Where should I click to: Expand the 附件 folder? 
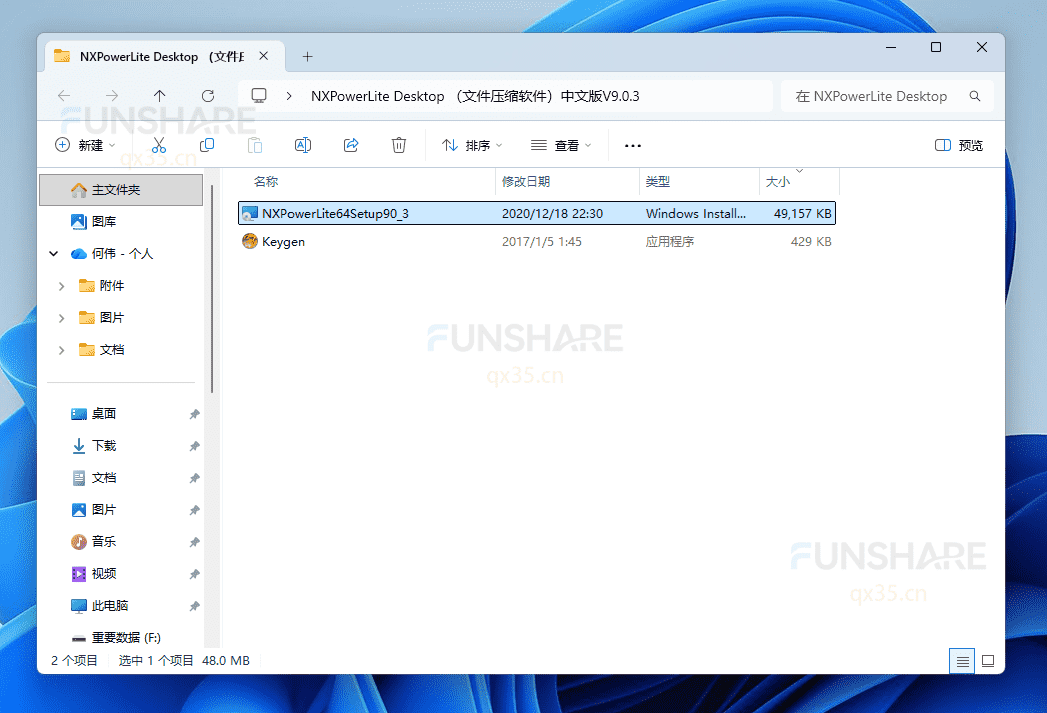(61, 286)
